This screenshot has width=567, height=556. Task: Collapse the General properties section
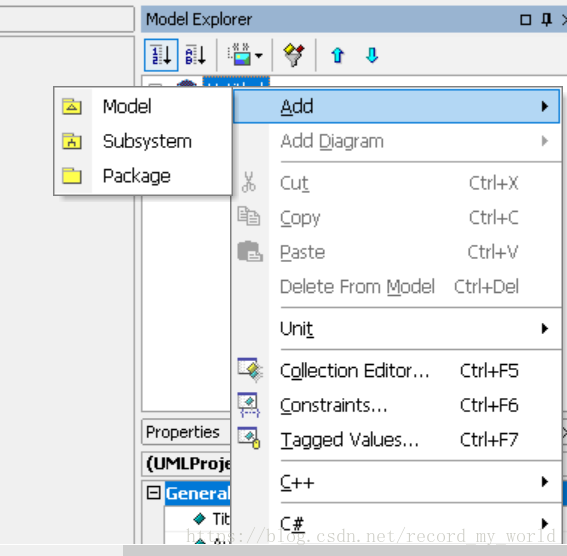(x=154, y=493)
